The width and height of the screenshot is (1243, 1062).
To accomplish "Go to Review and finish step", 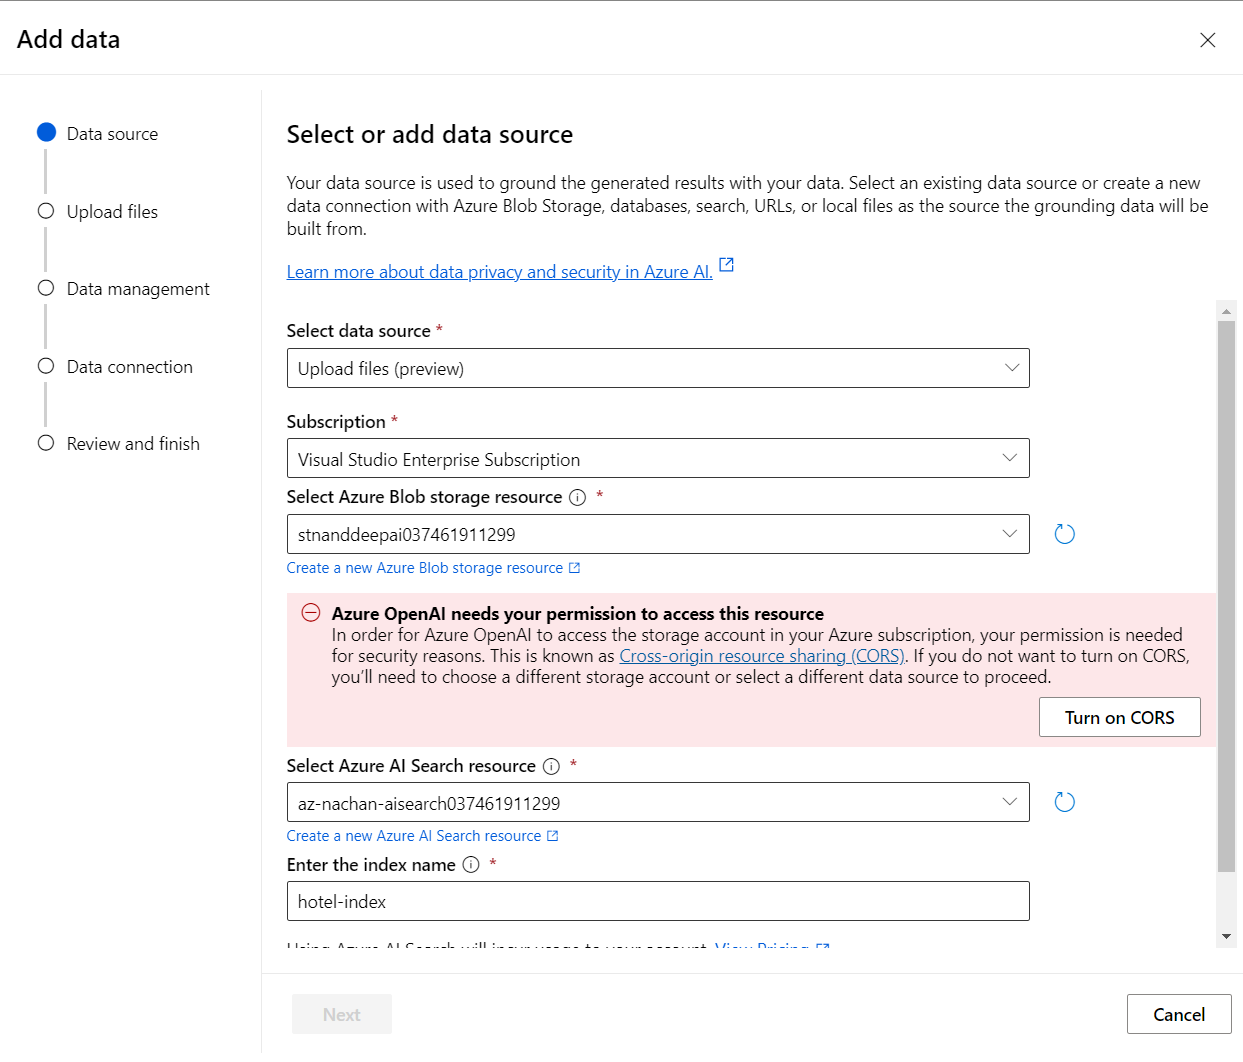I will [x=132, y=444].
